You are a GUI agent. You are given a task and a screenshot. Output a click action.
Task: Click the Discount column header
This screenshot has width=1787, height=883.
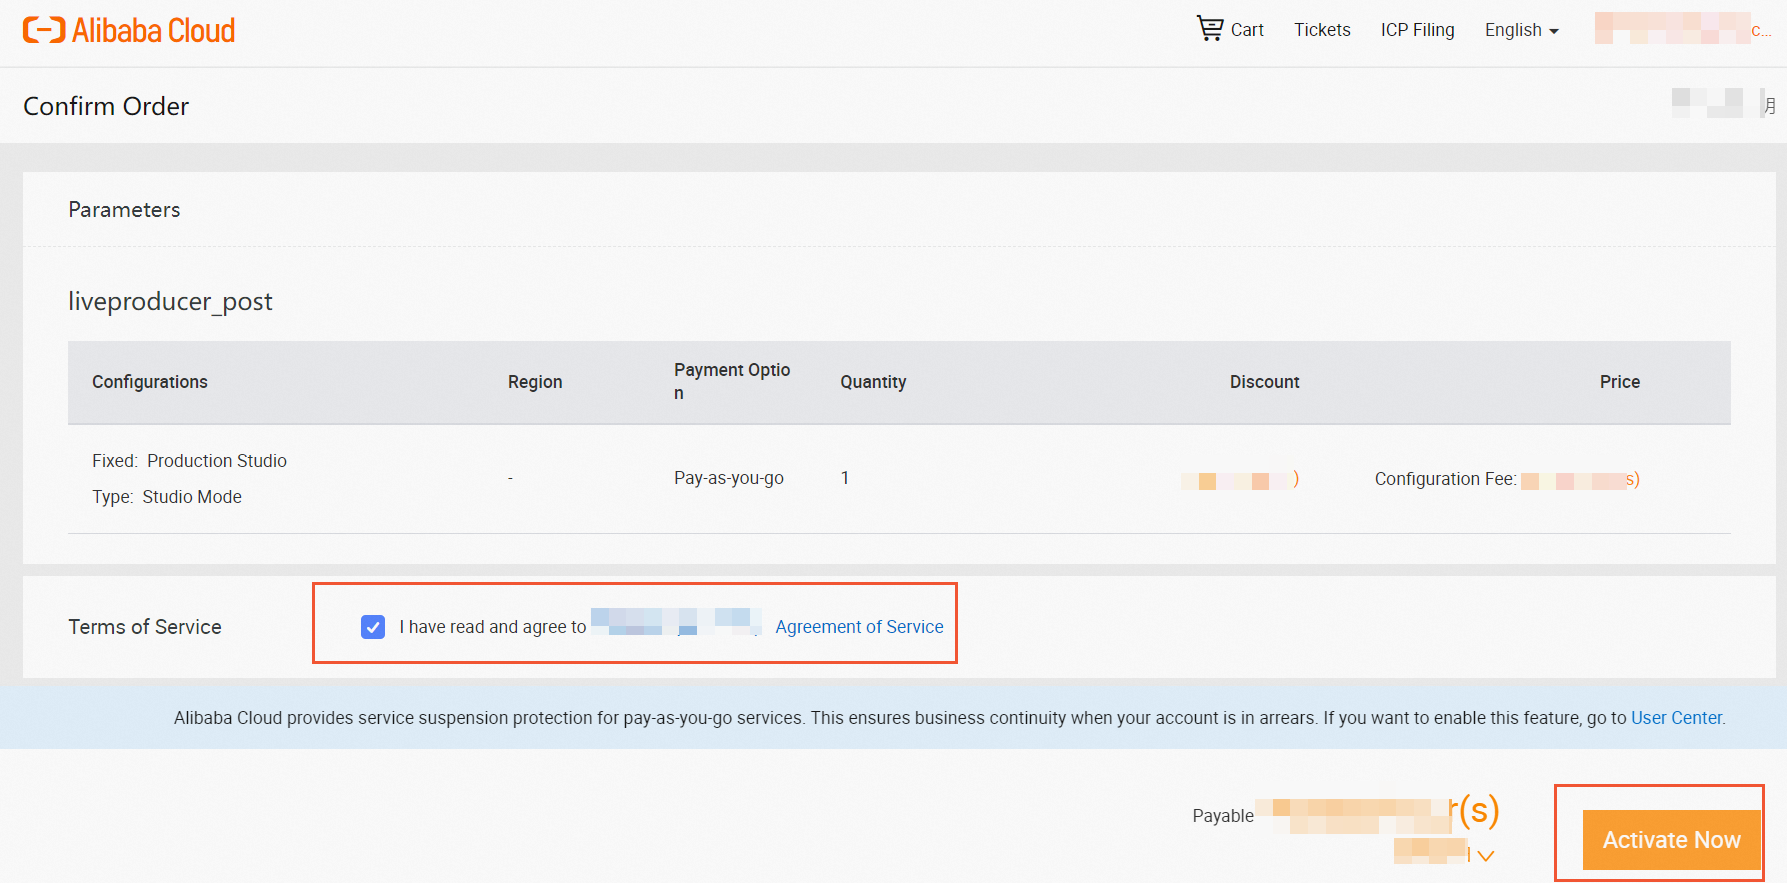click(1264, 382)
